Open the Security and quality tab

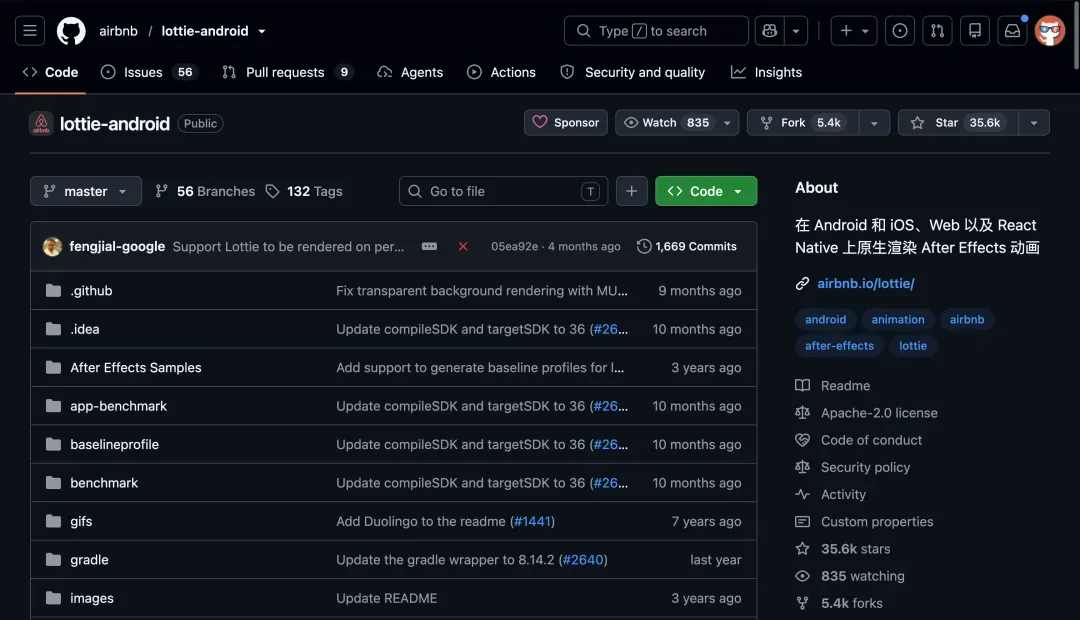coord(633,72)
